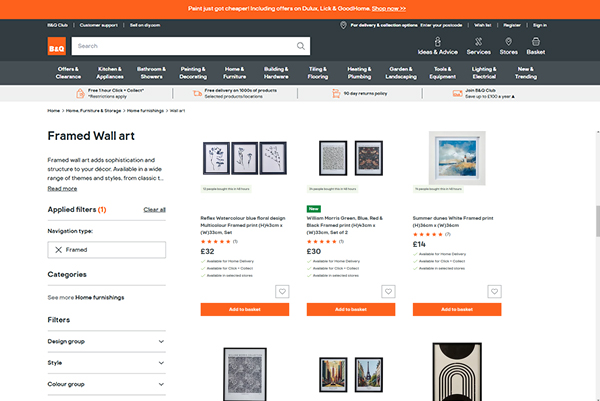Open the Kitchen & Appliances menu
600x401 pixels.
[x=110, y=73]
